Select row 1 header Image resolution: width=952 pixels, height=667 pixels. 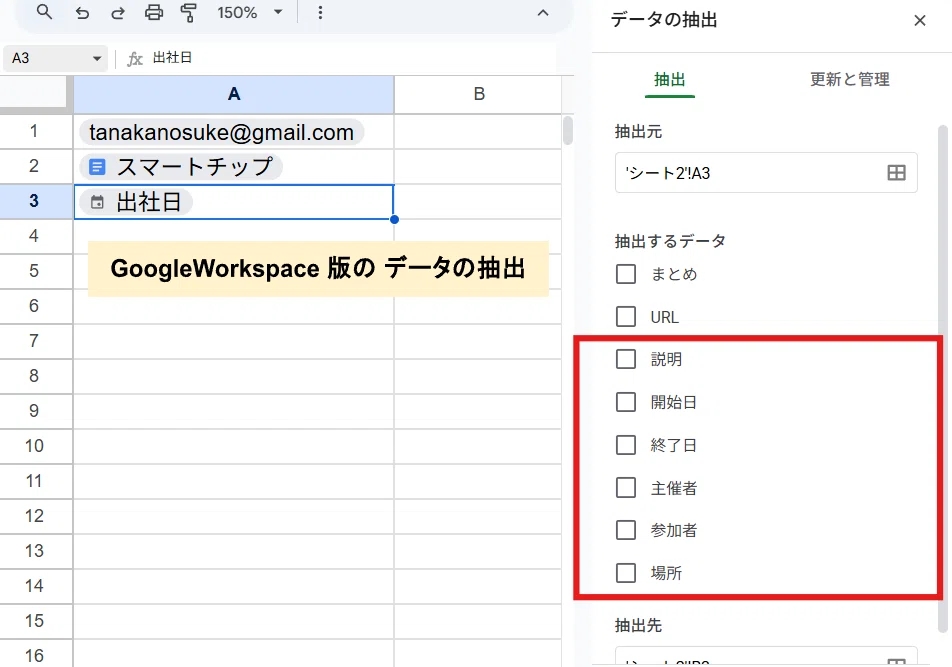(34, 131)
